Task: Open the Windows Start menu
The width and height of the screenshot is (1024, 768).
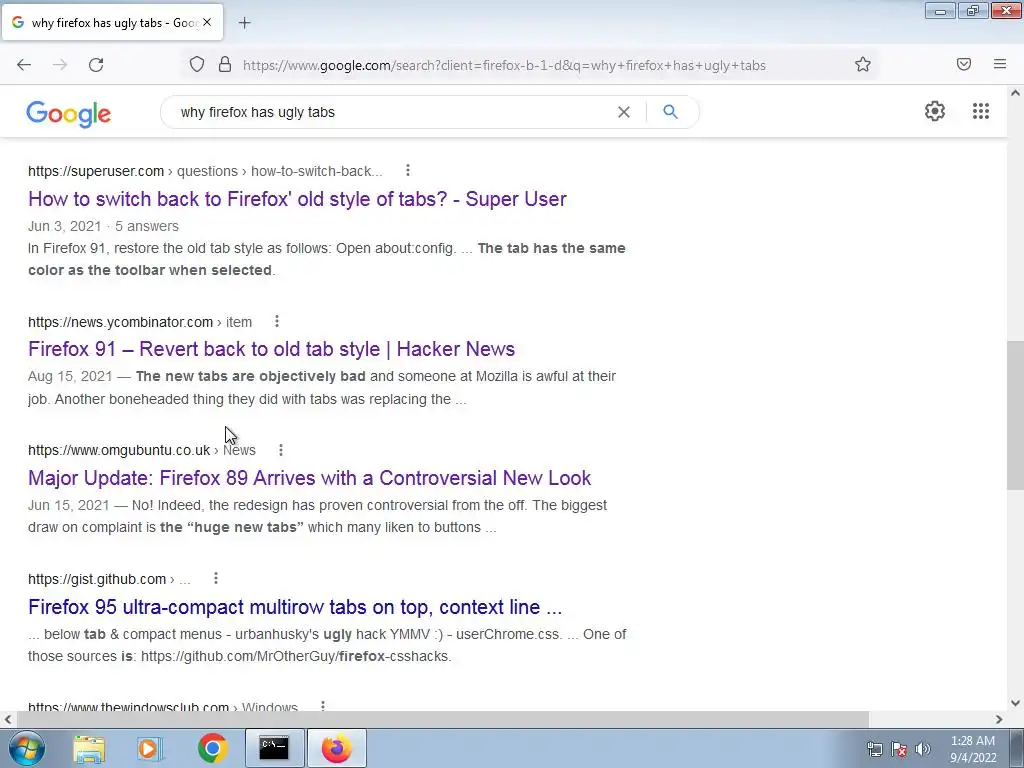Action: click(26, 748)
